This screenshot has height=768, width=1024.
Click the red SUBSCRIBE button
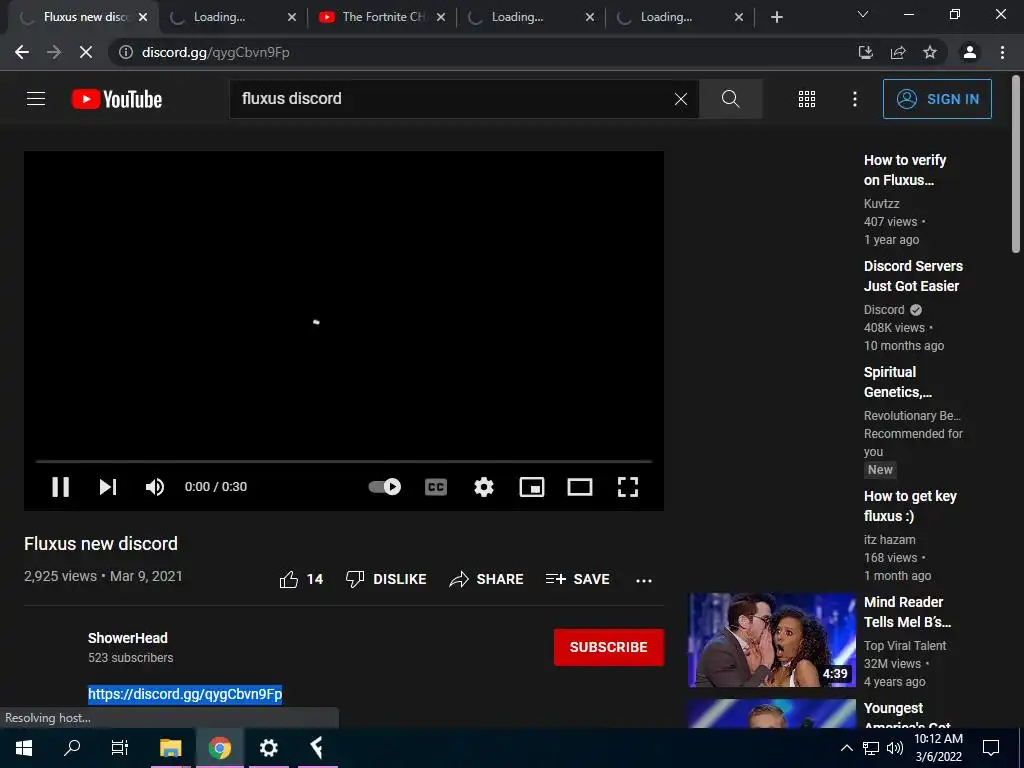click(x=609, y=647)
